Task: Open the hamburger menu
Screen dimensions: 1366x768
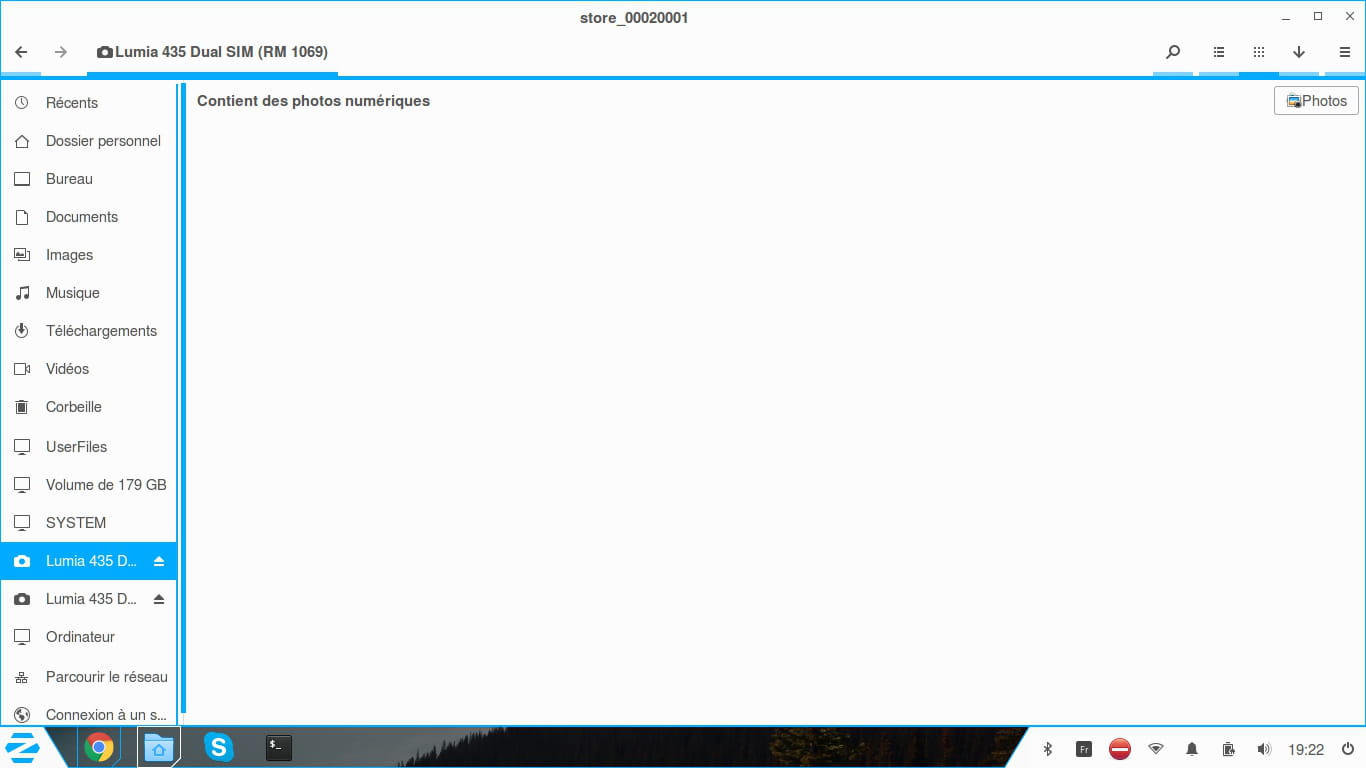Action: tap(1345, 52)
